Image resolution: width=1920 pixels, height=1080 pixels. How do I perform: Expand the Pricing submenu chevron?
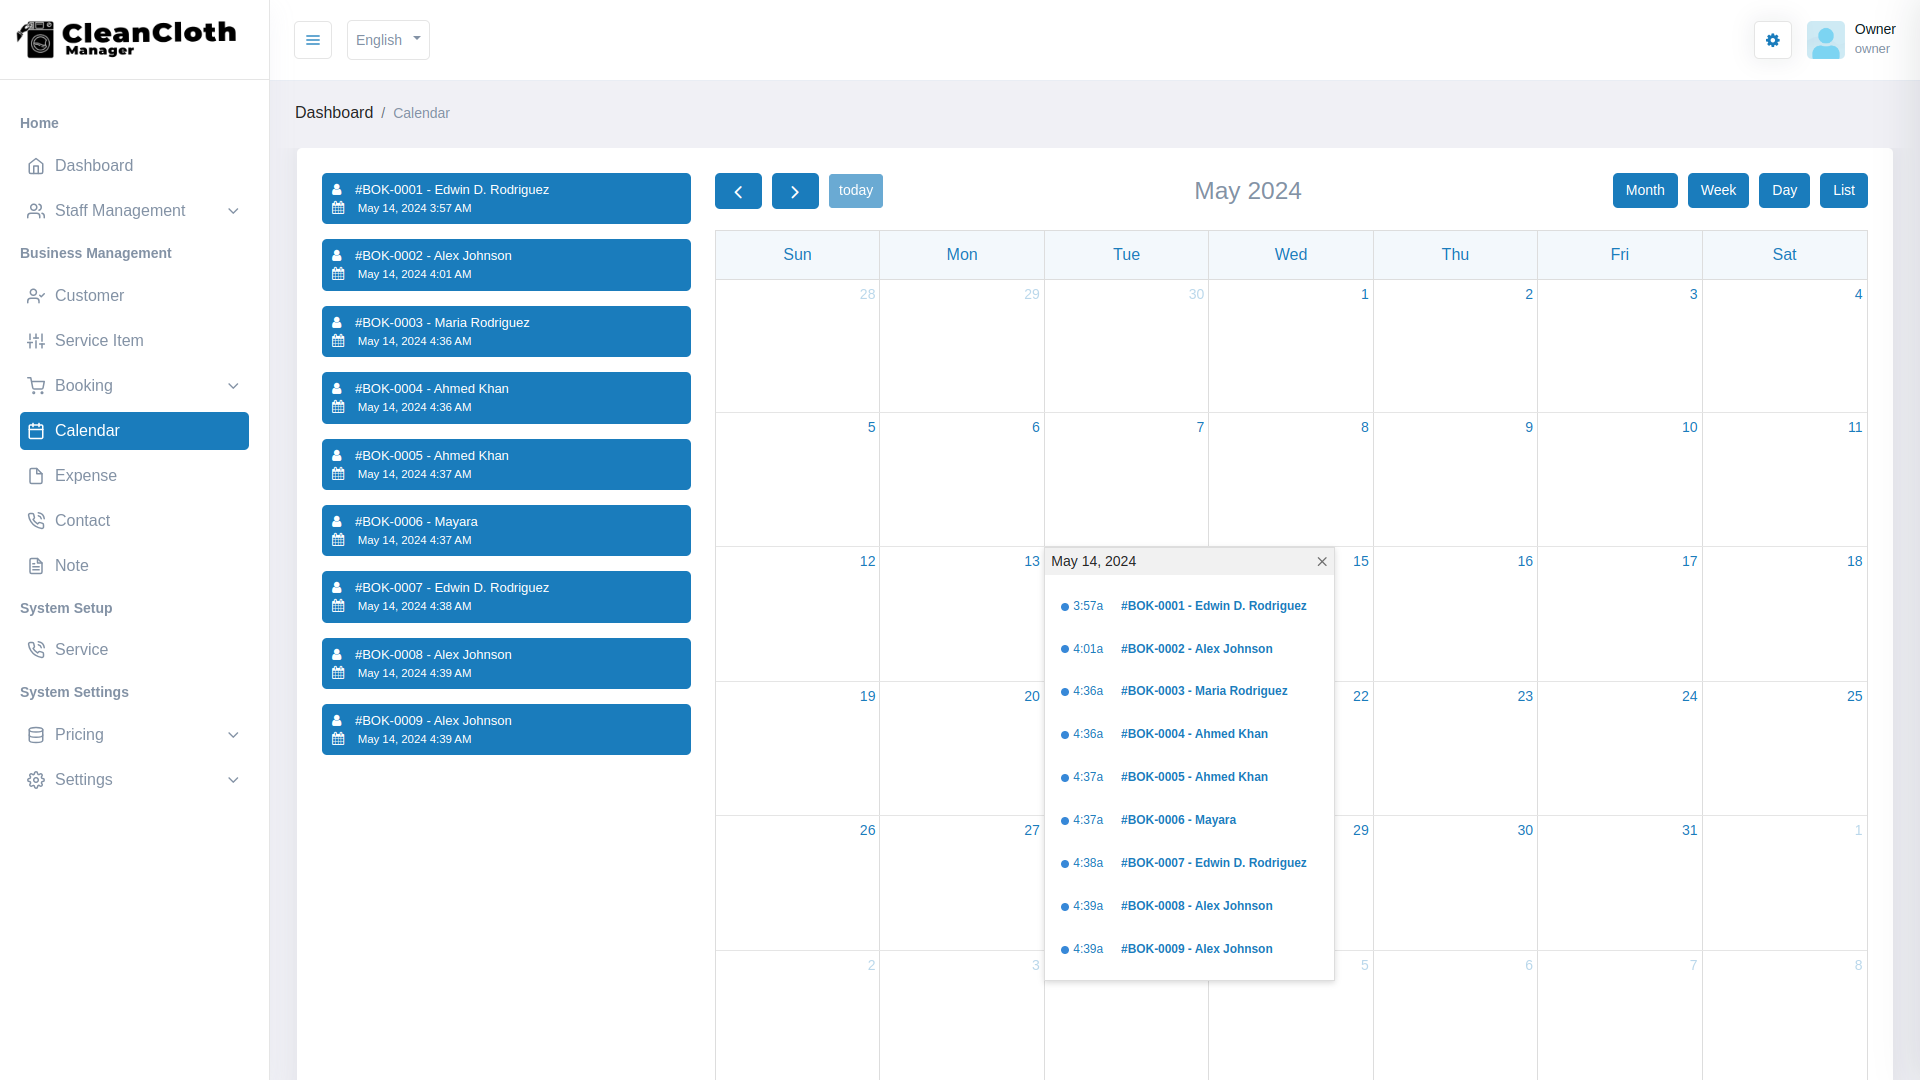[233, 735]
